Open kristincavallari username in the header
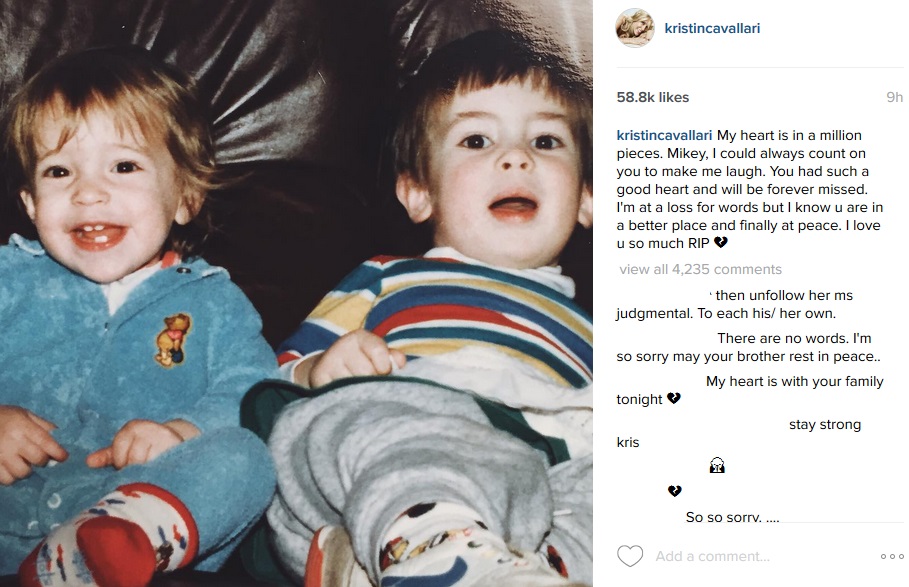The height and width of the screenshot is (587, 909). click(x=712, y=28)
